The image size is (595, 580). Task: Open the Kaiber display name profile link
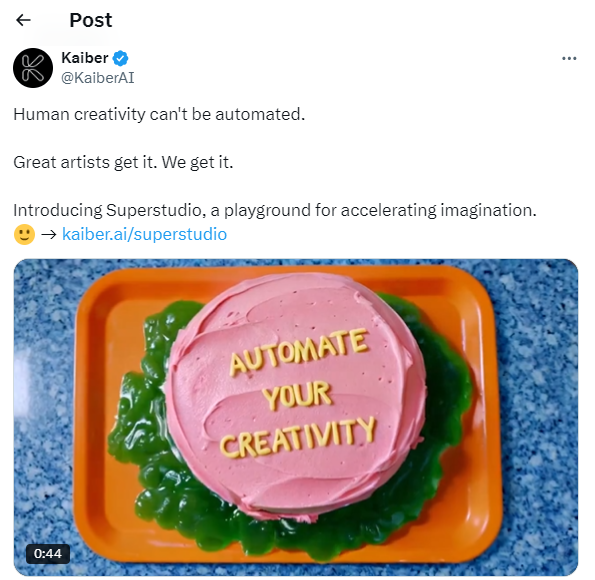coord(85,58)
